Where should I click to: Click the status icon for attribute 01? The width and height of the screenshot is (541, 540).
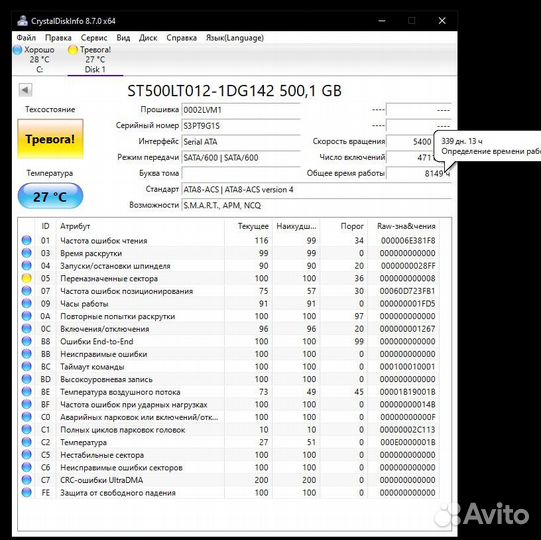pyautogui.click(x=27, y=240)
